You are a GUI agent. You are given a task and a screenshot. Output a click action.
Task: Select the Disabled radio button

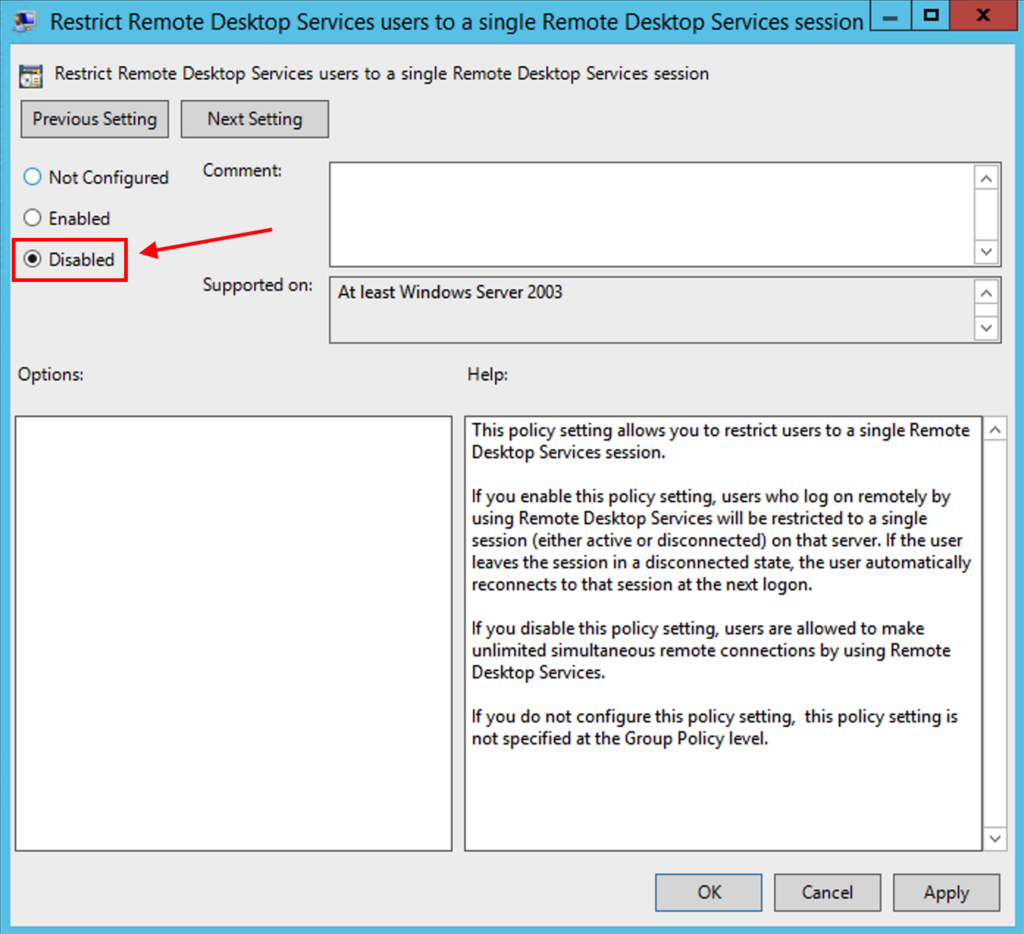[34, 259]
